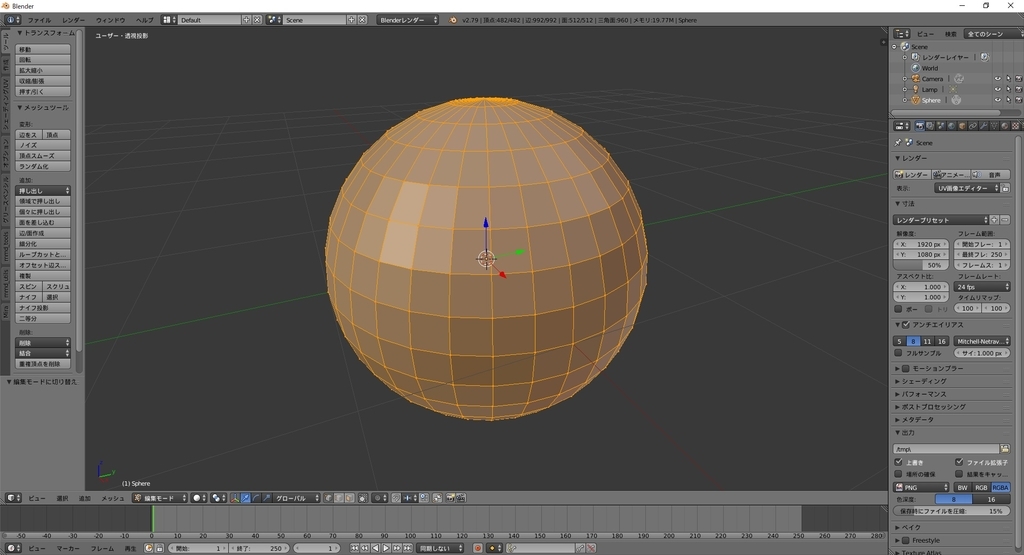Toggle the アンチエイリアス checkbox
The height and width of the screenshot is (555, 1024).
coord(906,325)
